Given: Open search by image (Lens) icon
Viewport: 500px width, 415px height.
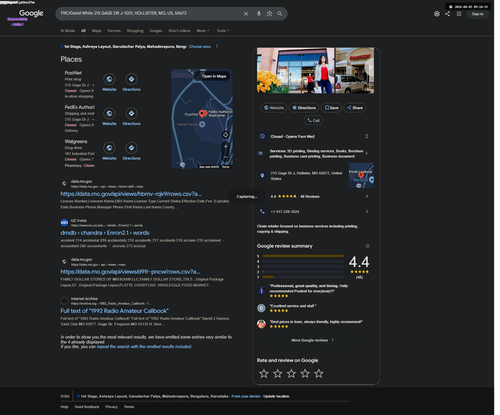Looking at the screenshot, I should [x=269, y=14].
